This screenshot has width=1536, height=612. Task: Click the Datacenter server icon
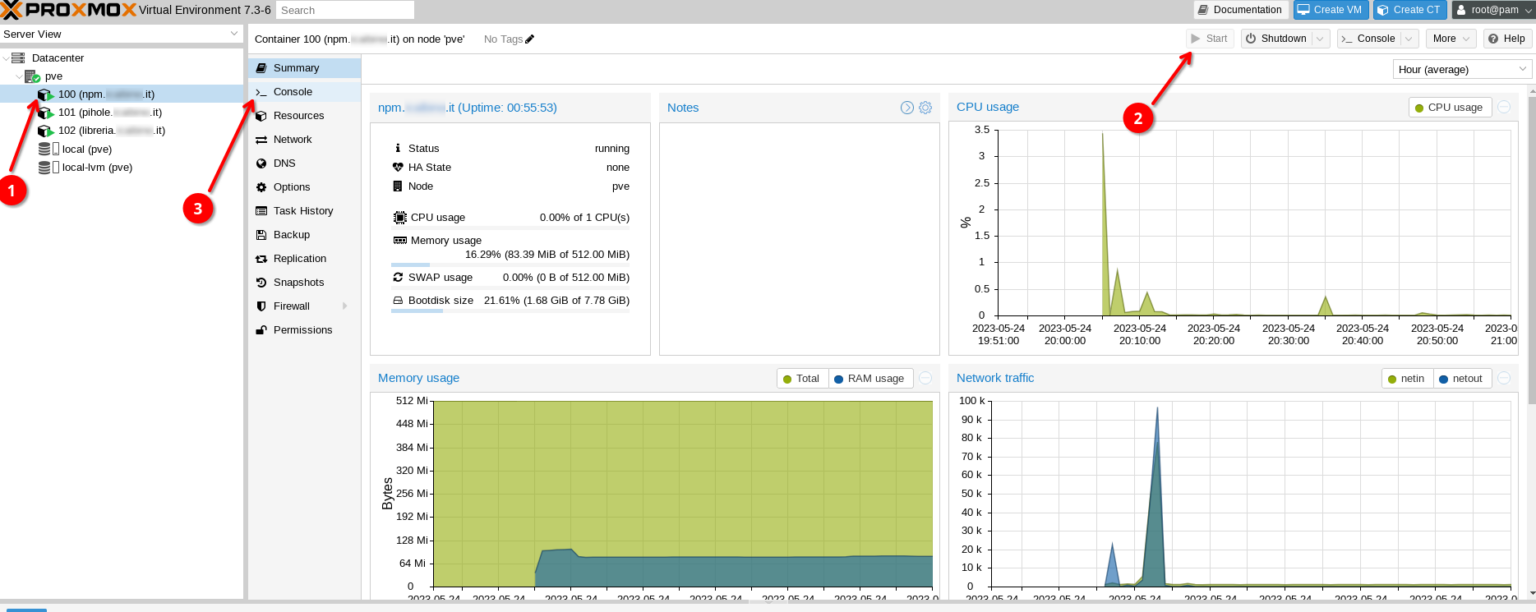[x=18, y=58]
